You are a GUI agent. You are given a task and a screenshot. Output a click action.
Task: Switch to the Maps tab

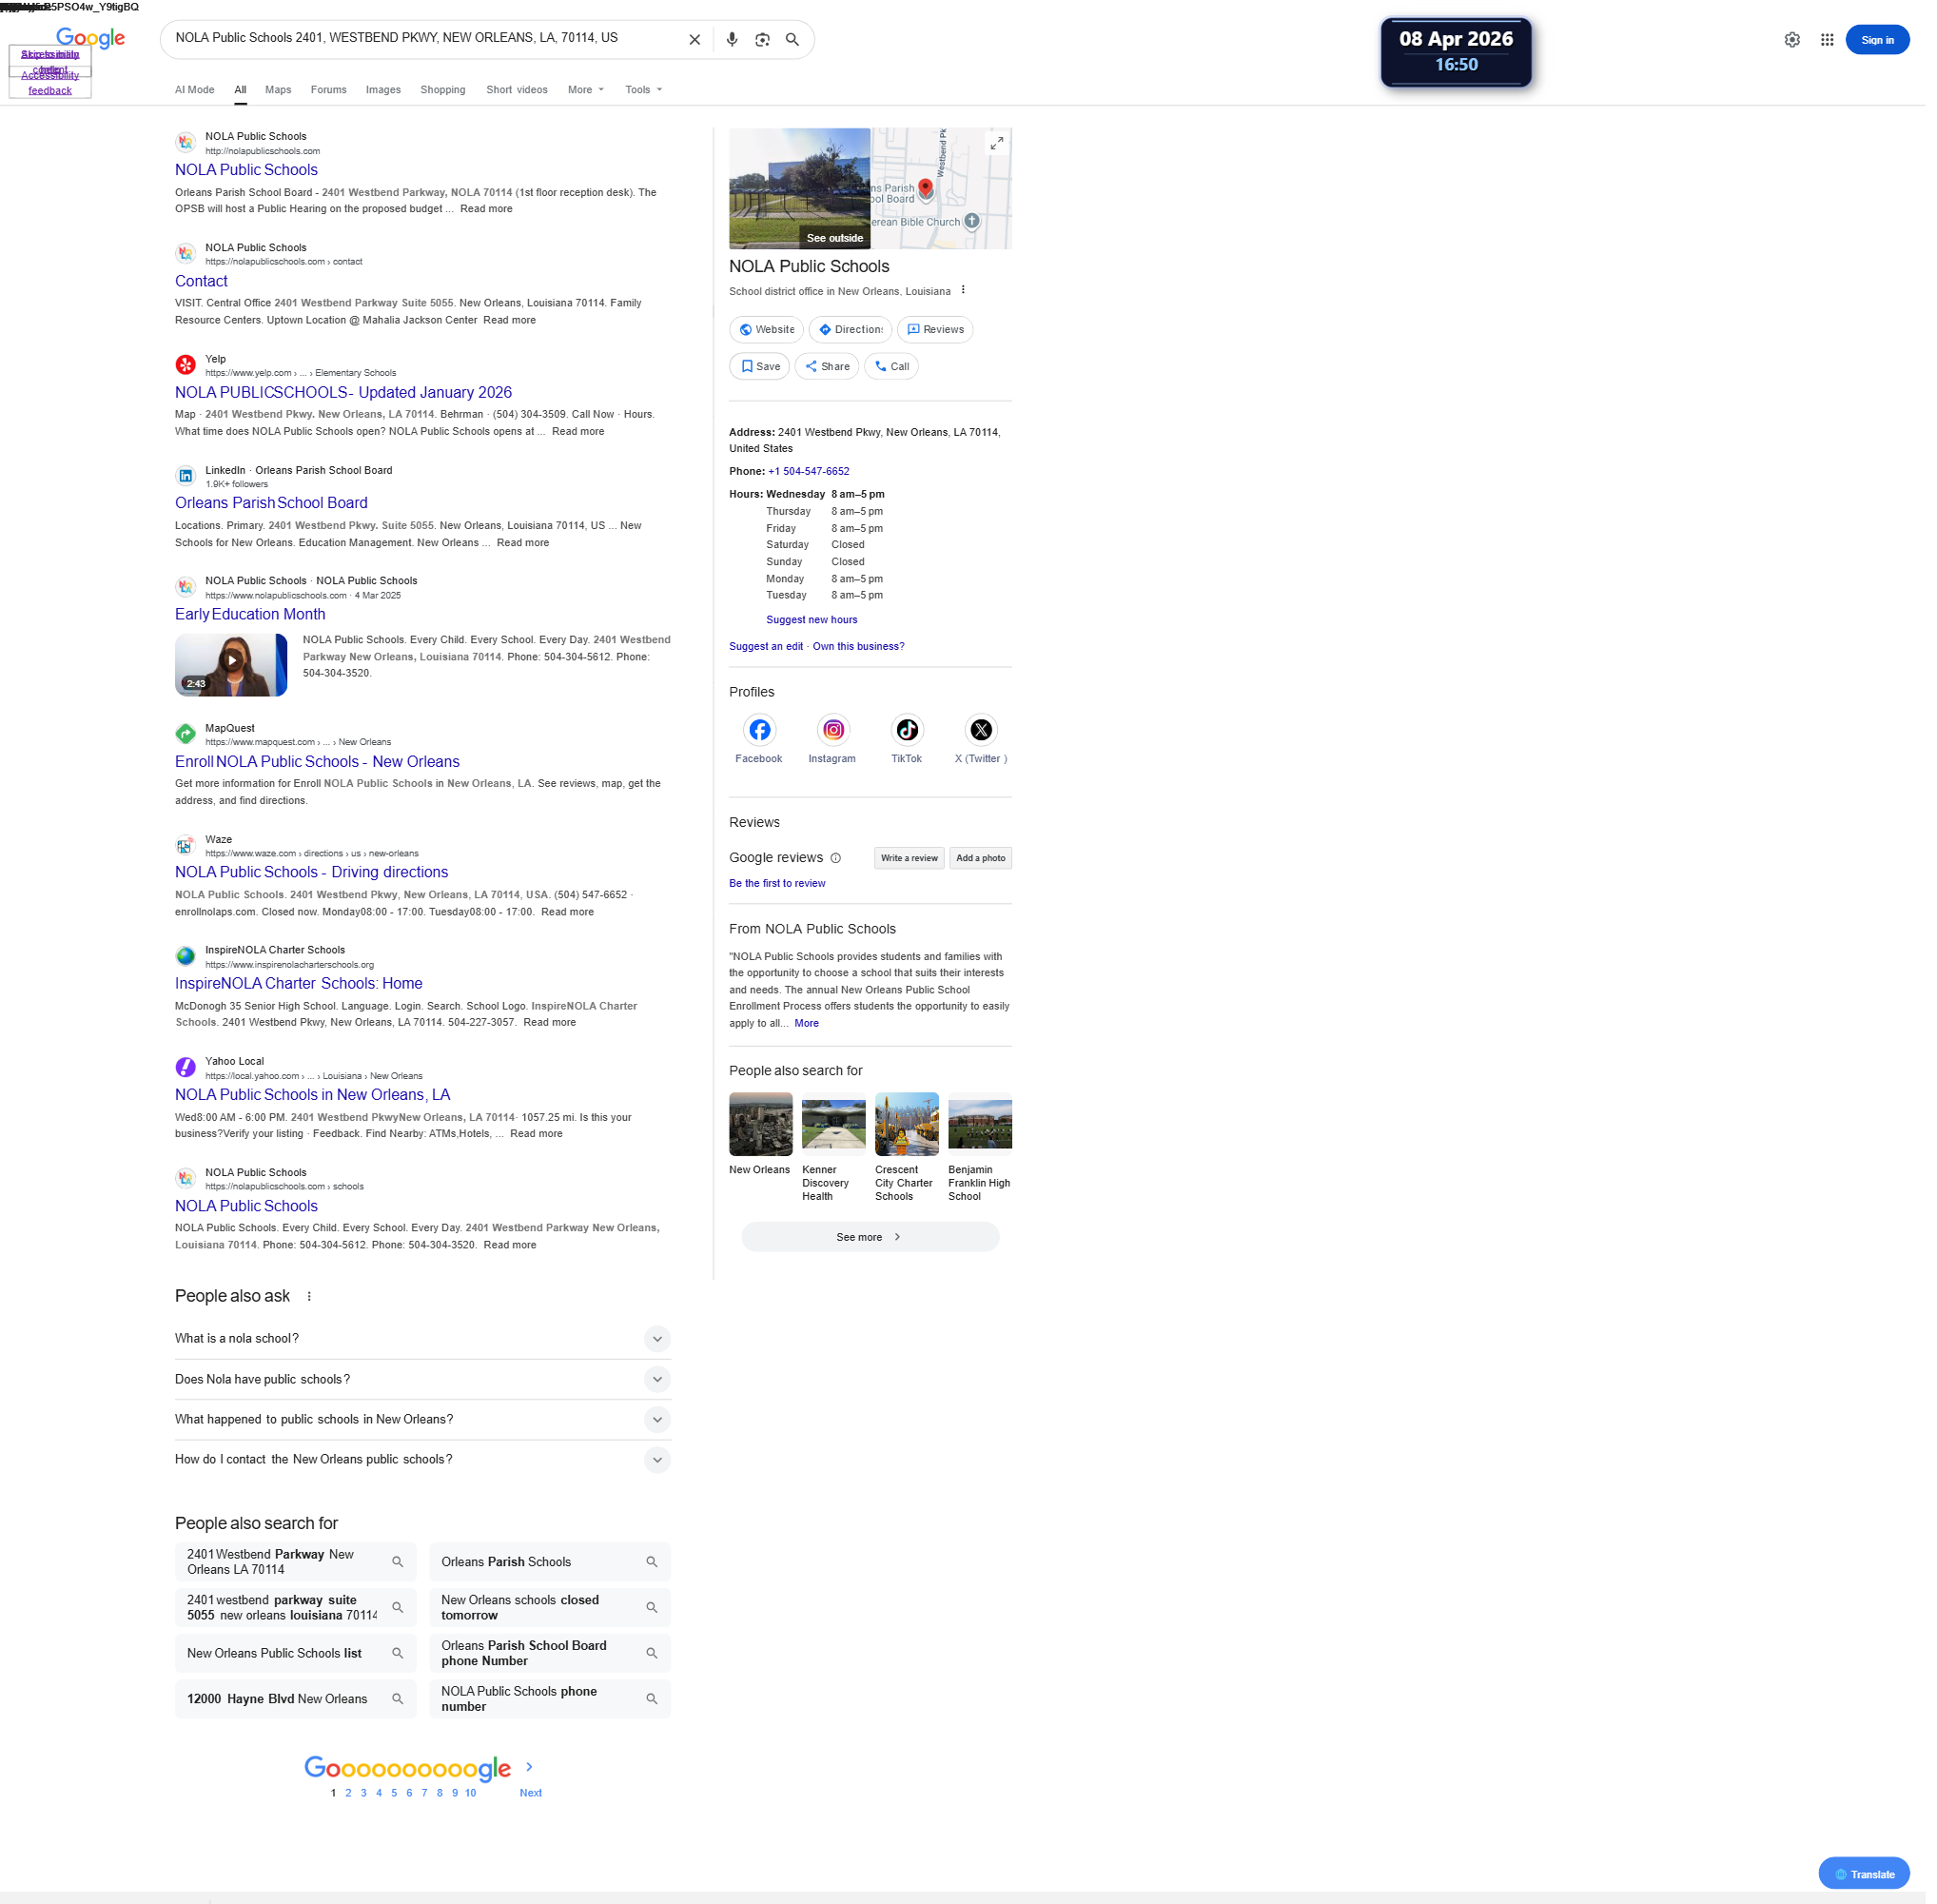[278, 90]
